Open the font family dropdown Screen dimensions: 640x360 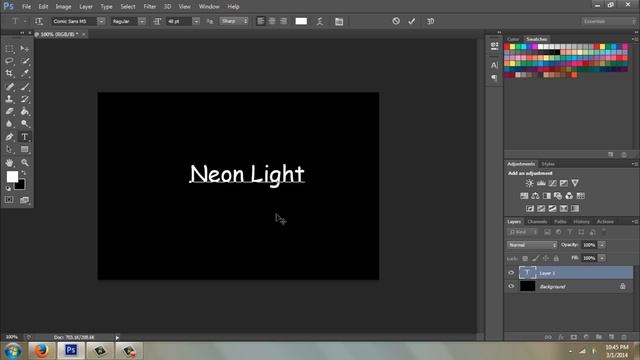(x=101, y=21)
